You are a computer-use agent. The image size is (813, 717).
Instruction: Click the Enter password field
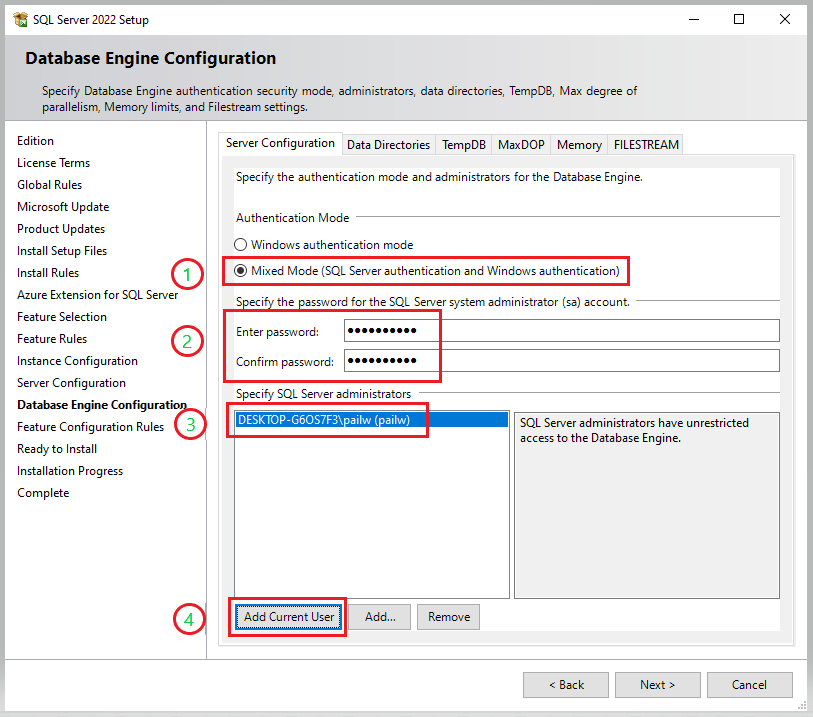click(x=560, y=331)
